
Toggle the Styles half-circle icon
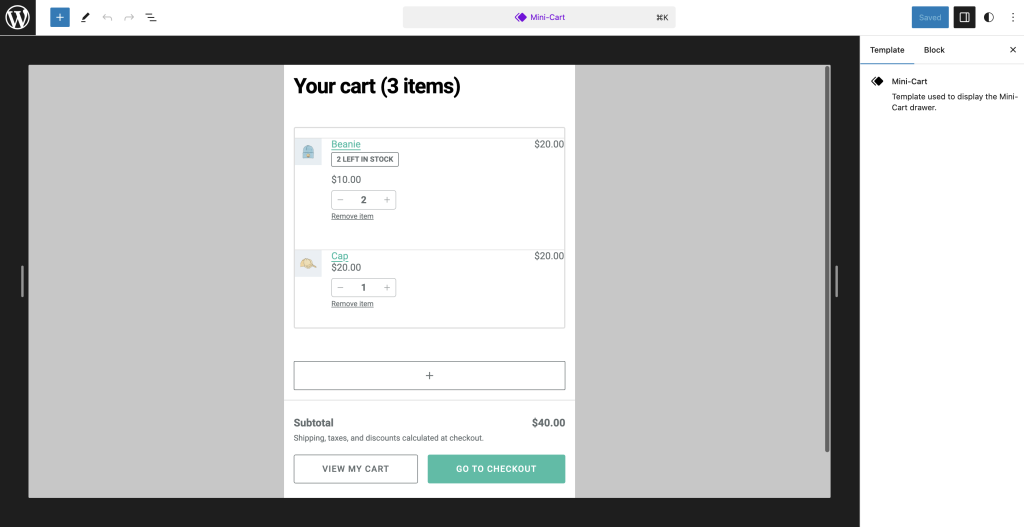click(989, 17)
